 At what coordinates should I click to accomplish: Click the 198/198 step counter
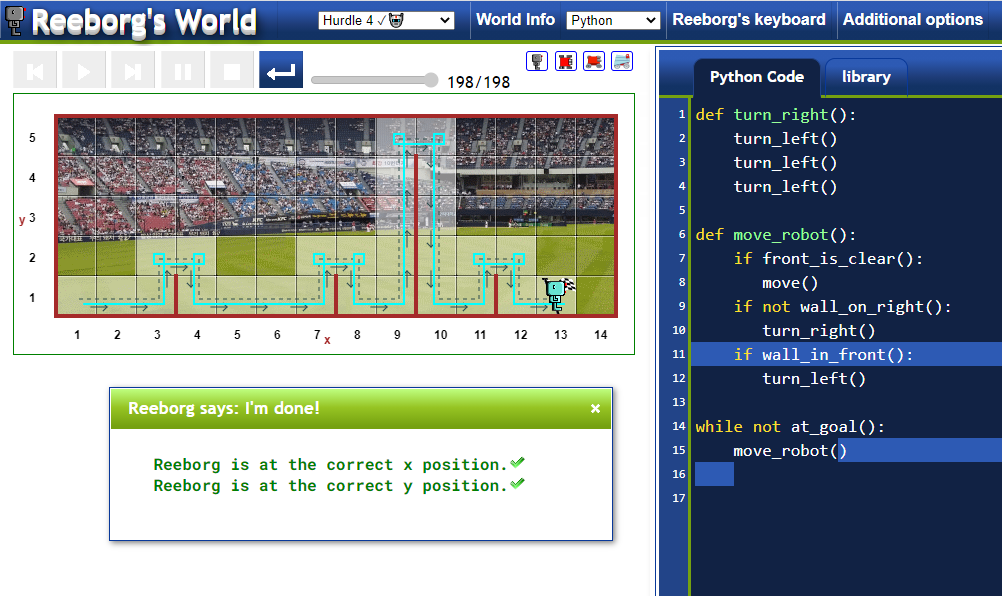(x=478, y=82)
